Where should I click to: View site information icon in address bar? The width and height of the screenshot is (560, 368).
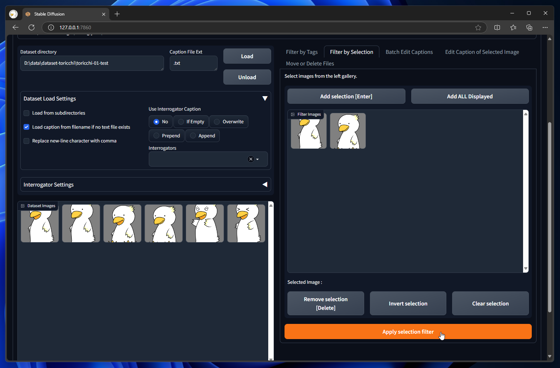pyautogui.click(x=51, y=28)
